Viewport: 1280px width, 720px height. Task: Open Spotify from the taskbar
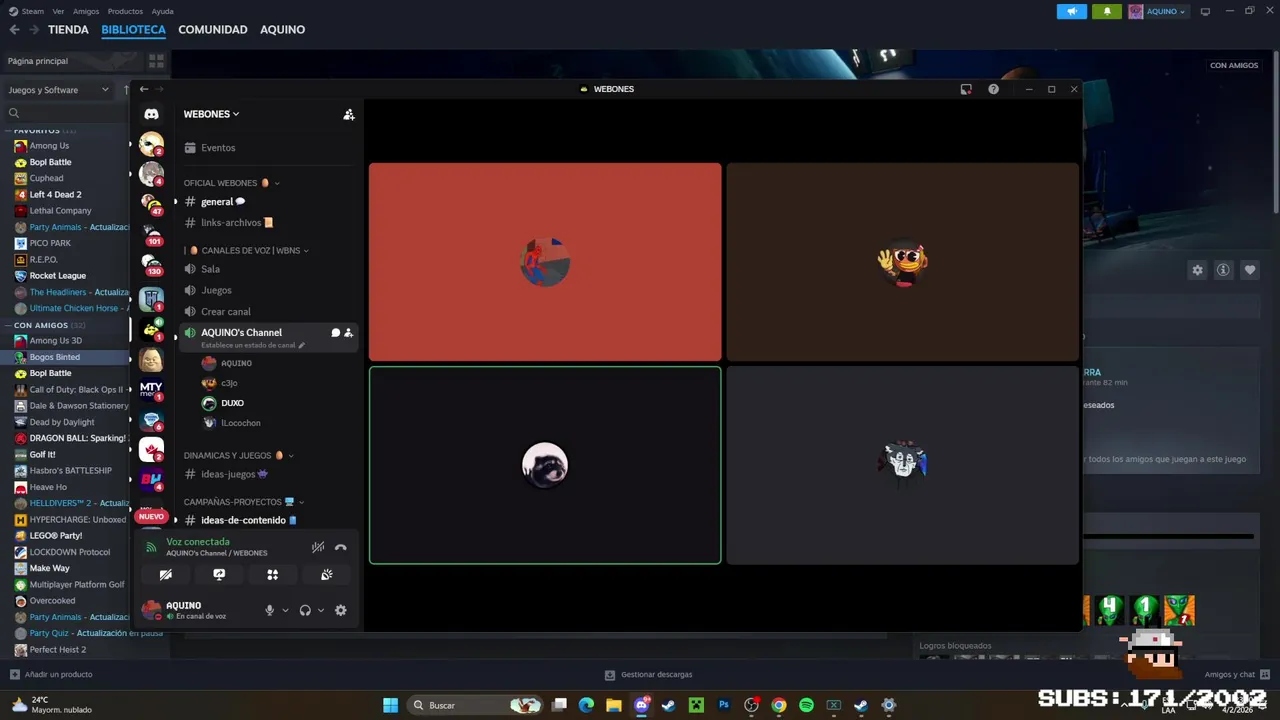[x=806, y=705]
